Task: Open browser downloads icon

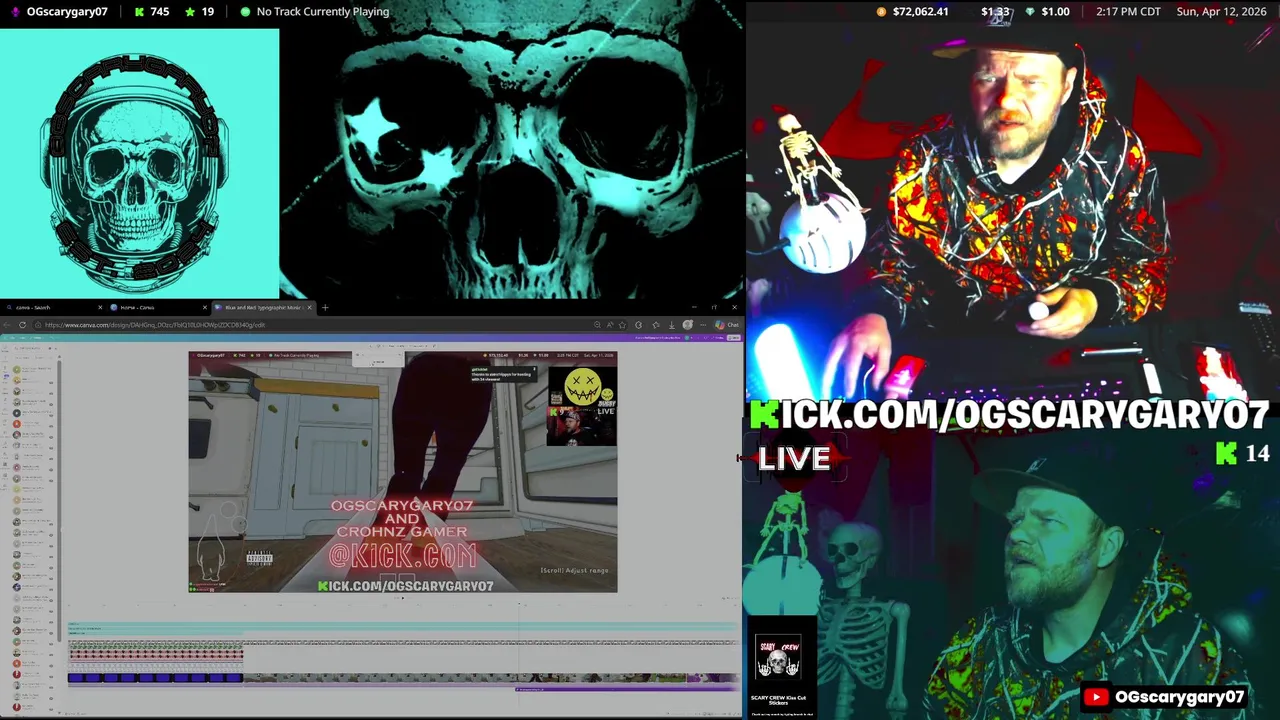Action: click(x=671, y=325)
